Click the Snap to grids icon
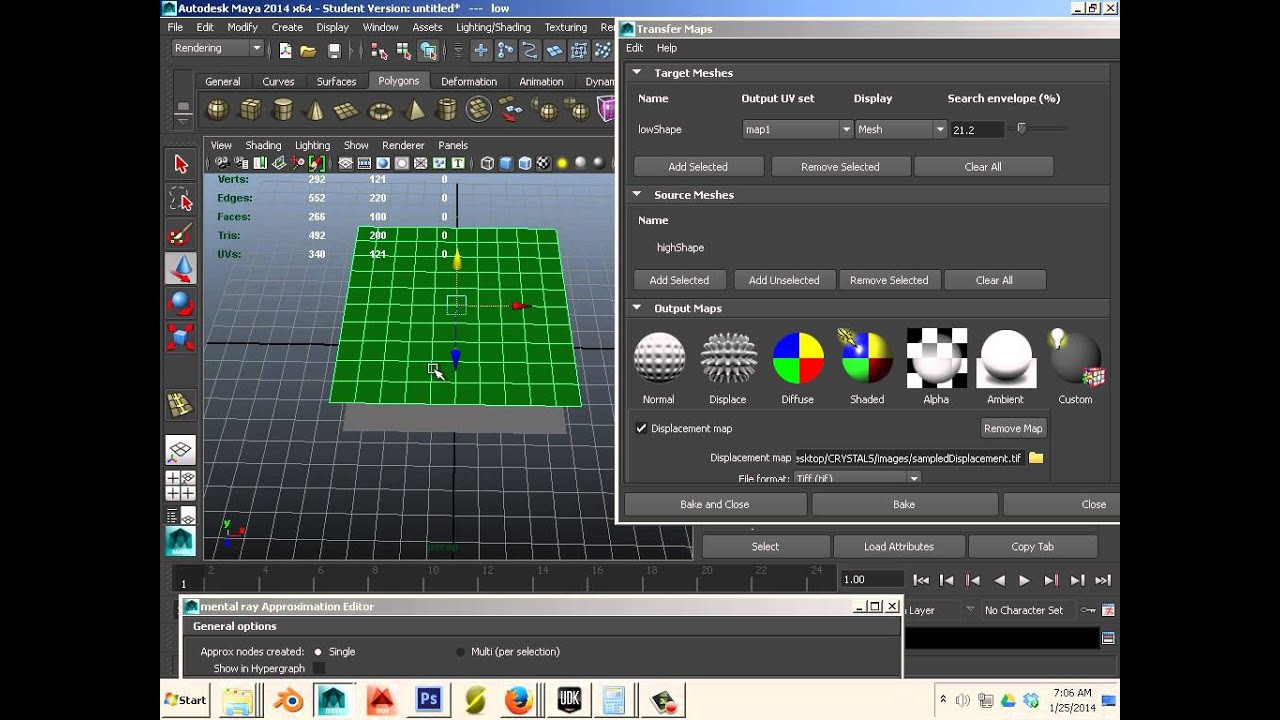The width and height of the screenshot is (1280, 720). click(481, 50)
